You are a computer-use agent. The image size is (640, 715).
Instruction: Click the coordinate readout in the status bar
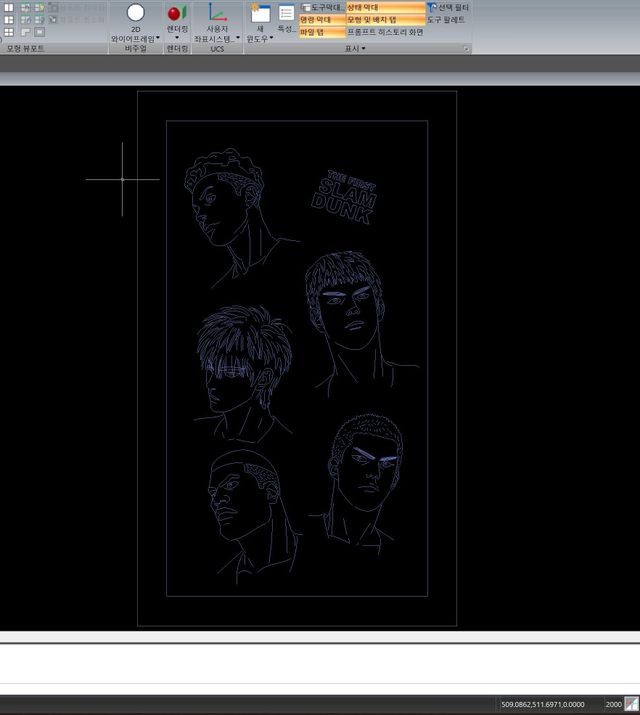pyautogui.click(x=543, y=704)
